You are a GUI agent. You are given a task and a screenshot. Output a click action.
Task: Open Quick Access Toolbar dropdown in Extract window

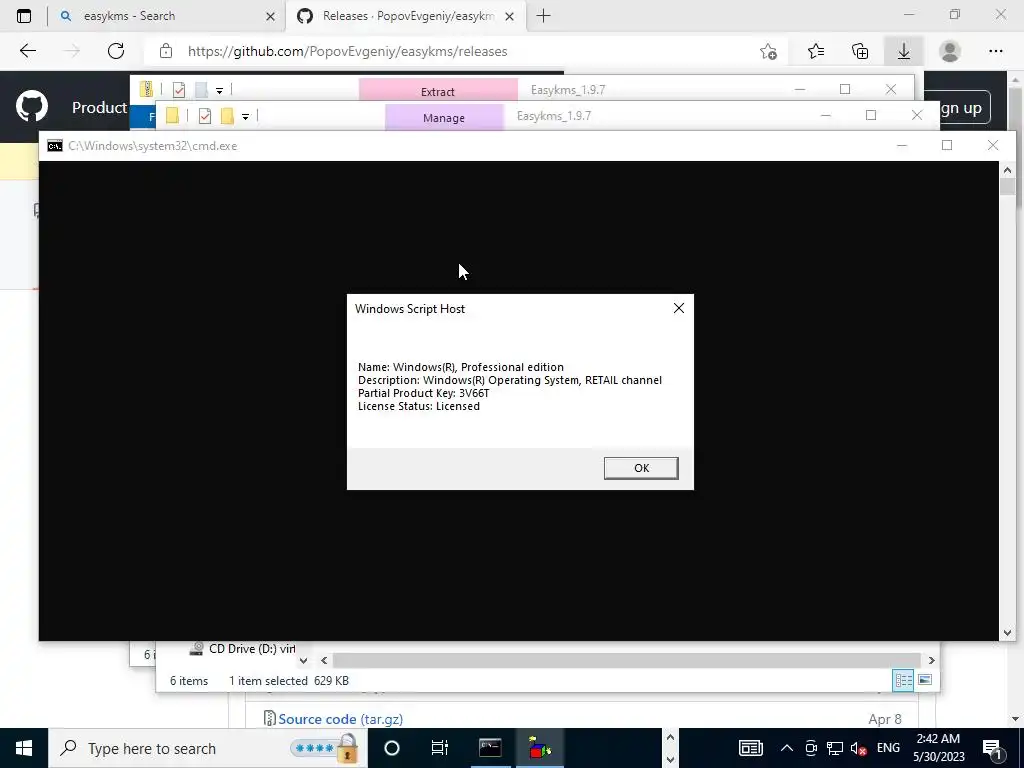click(x=219, y=90)
